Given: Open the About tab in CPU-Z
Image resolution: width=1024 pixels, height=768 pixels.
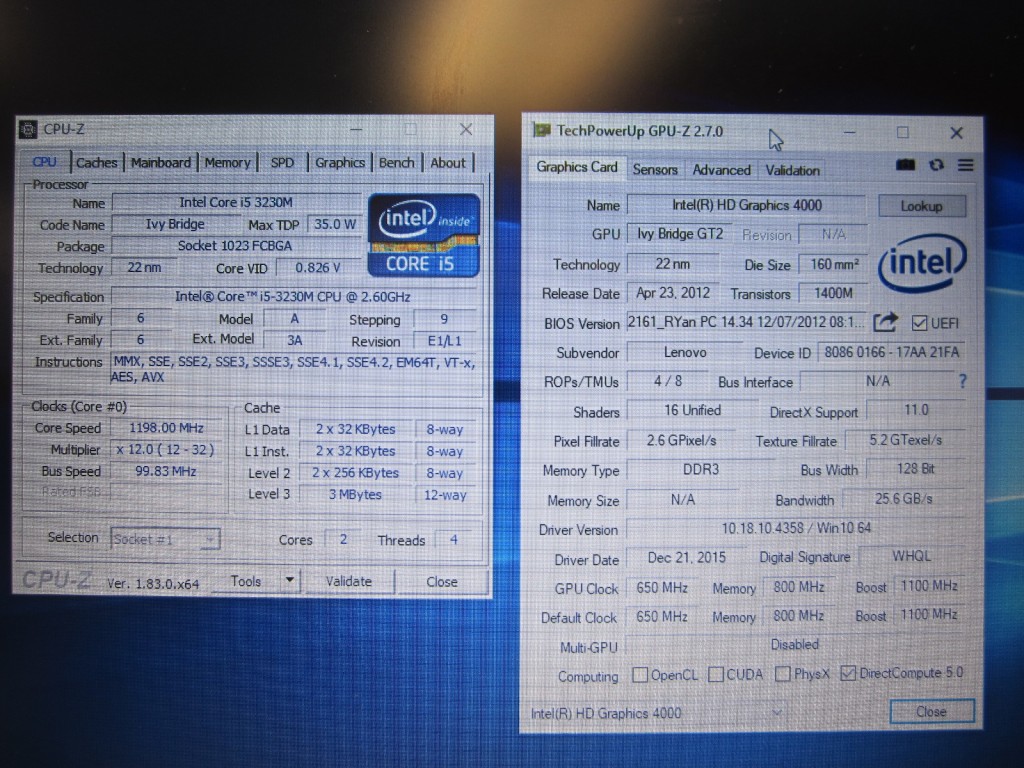Looking at the screenshot, I should coord(447,163).
